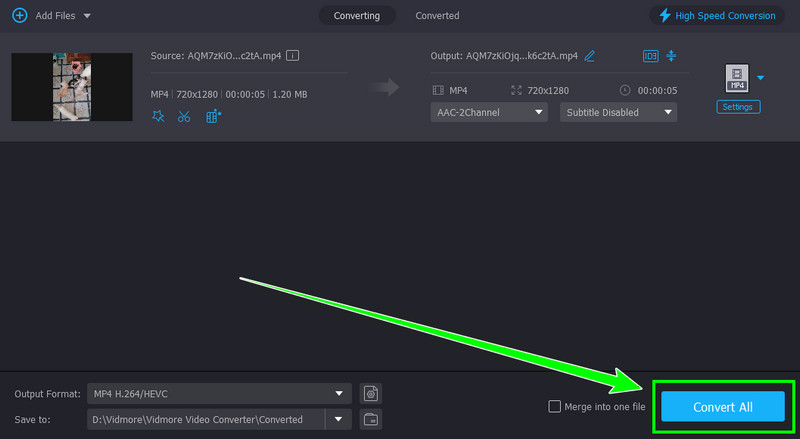
Task: Click the enhance video icon
Action: click(x=213, y=116)
